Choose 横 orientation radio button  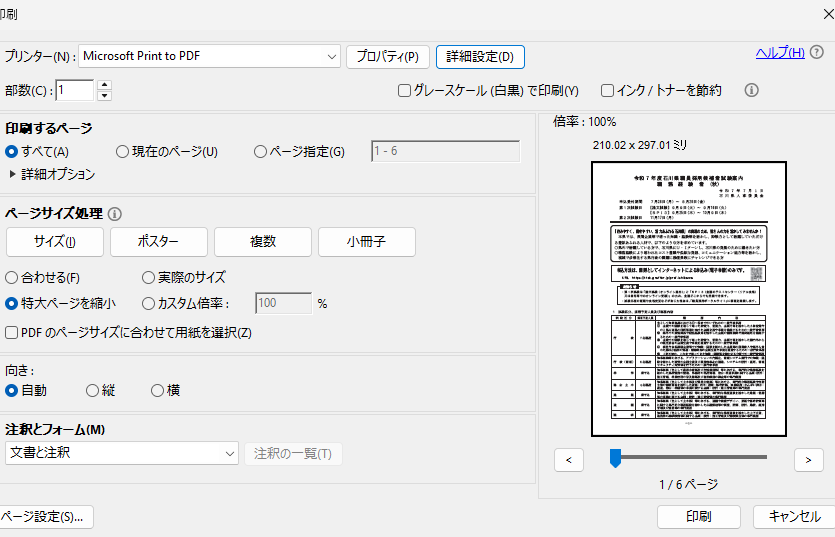[x=157, y=391]
